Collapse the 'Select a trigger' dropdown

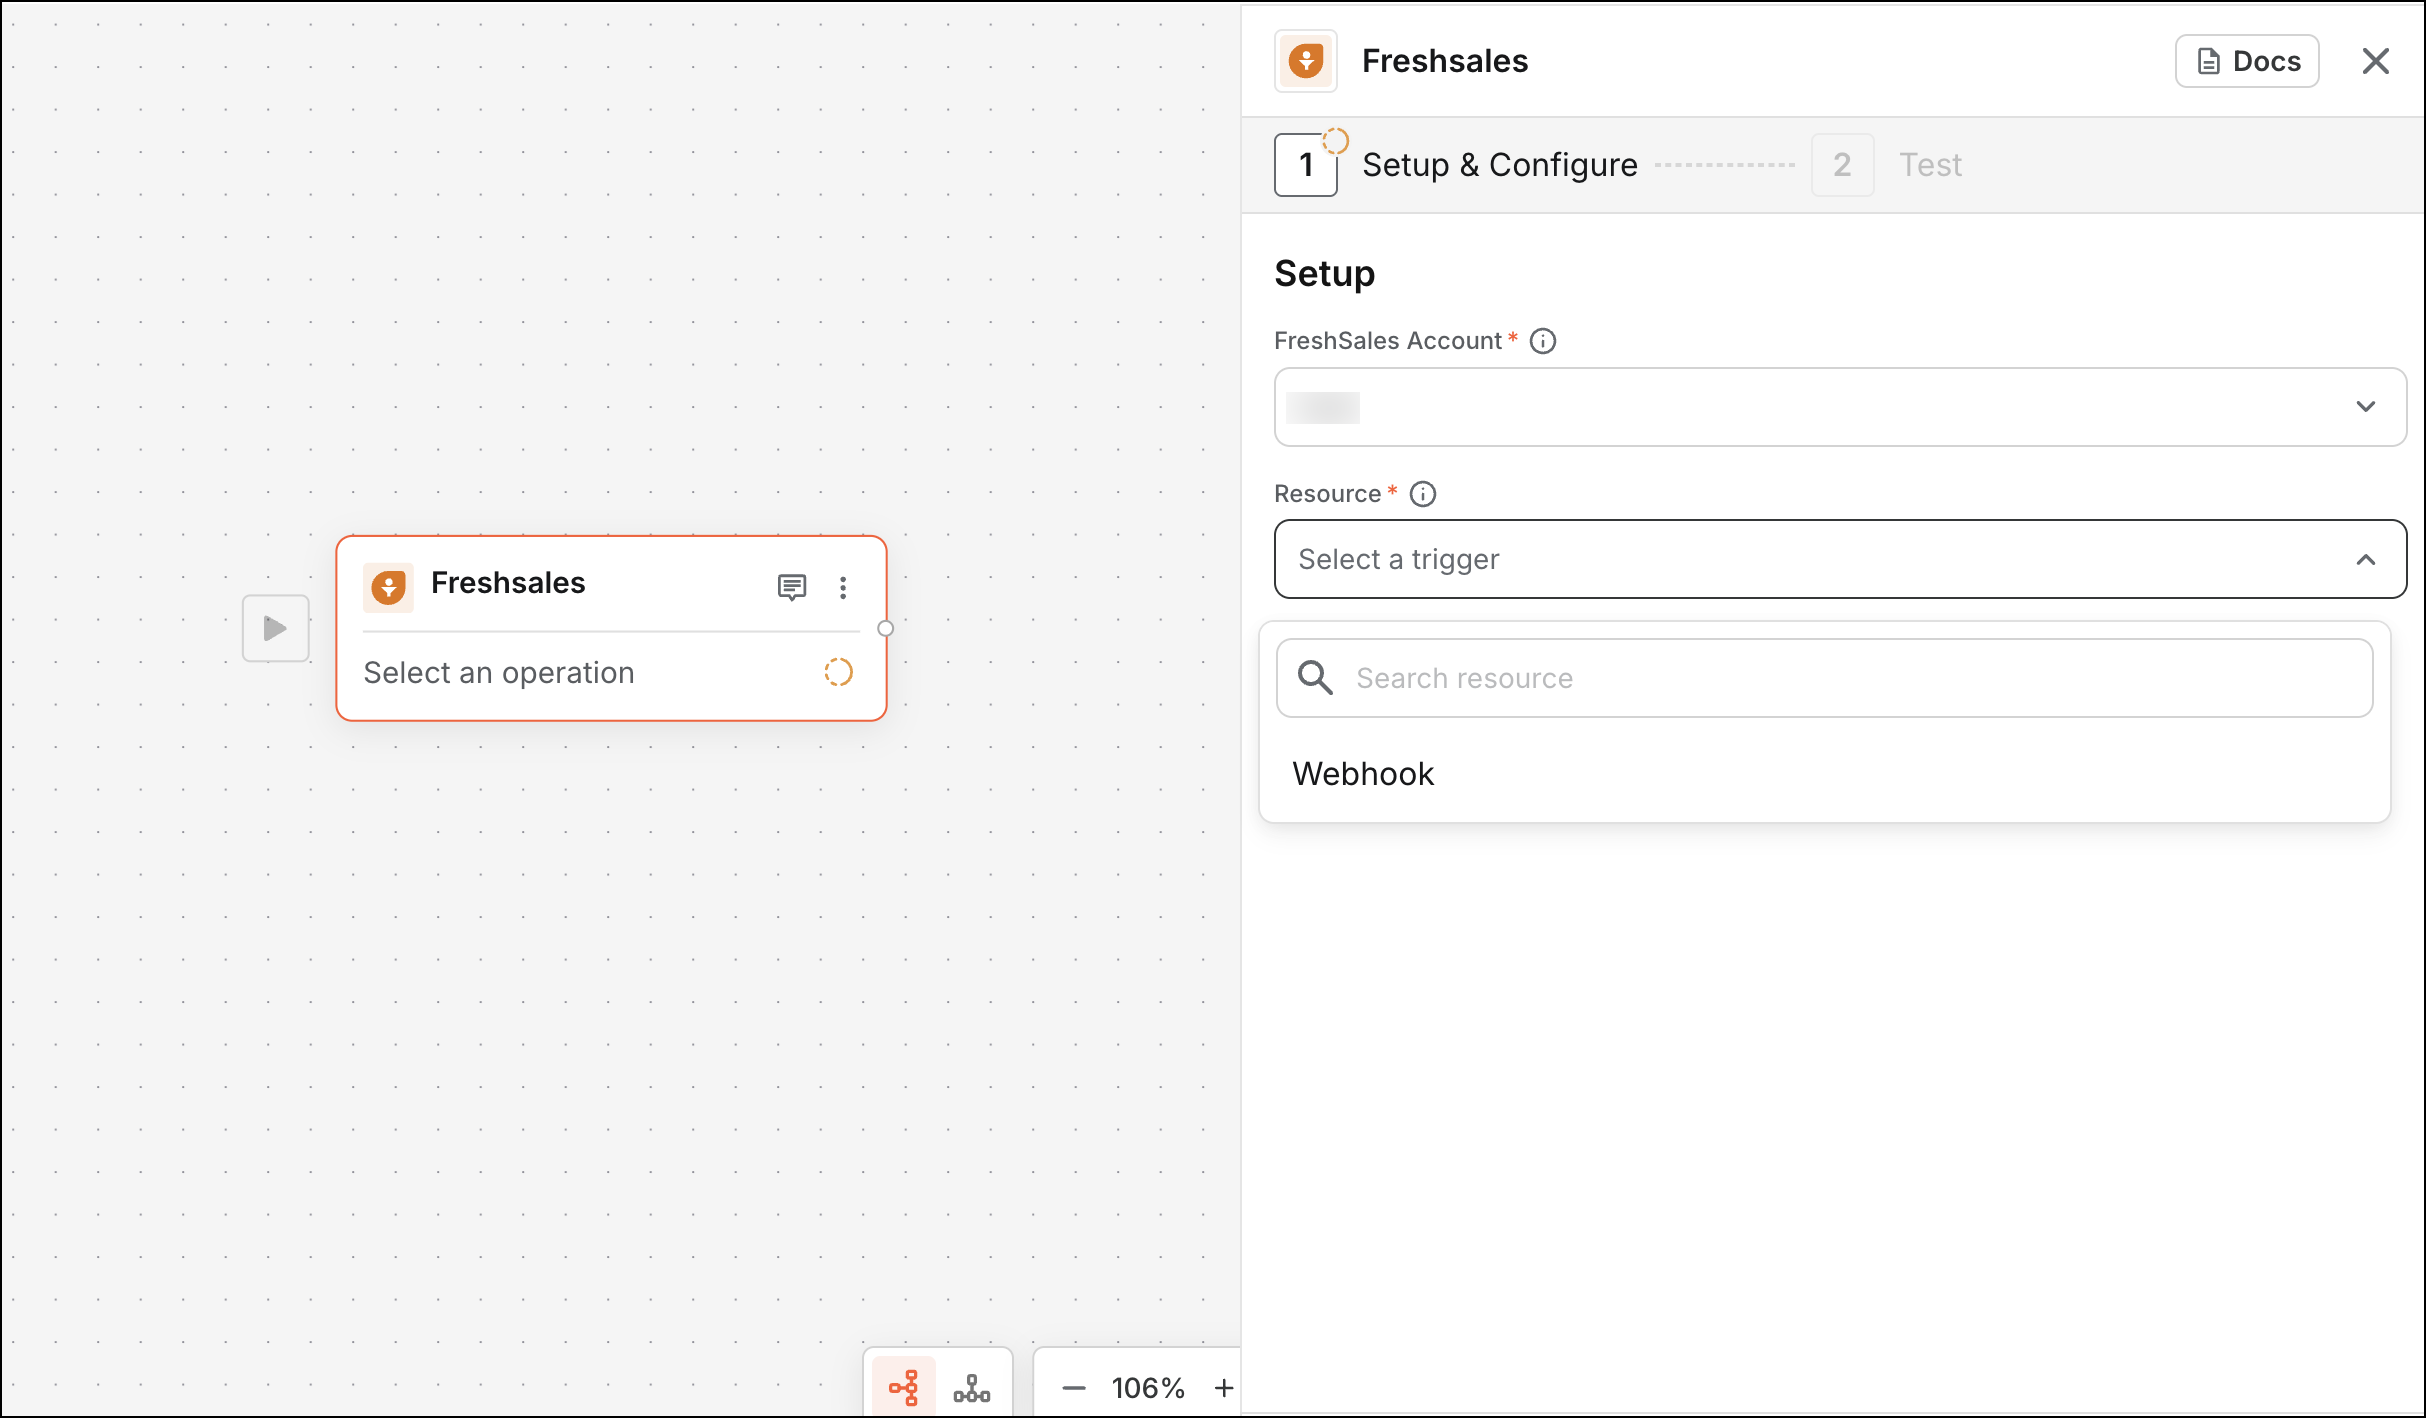pyautogui.click(x=1840, y=559)
